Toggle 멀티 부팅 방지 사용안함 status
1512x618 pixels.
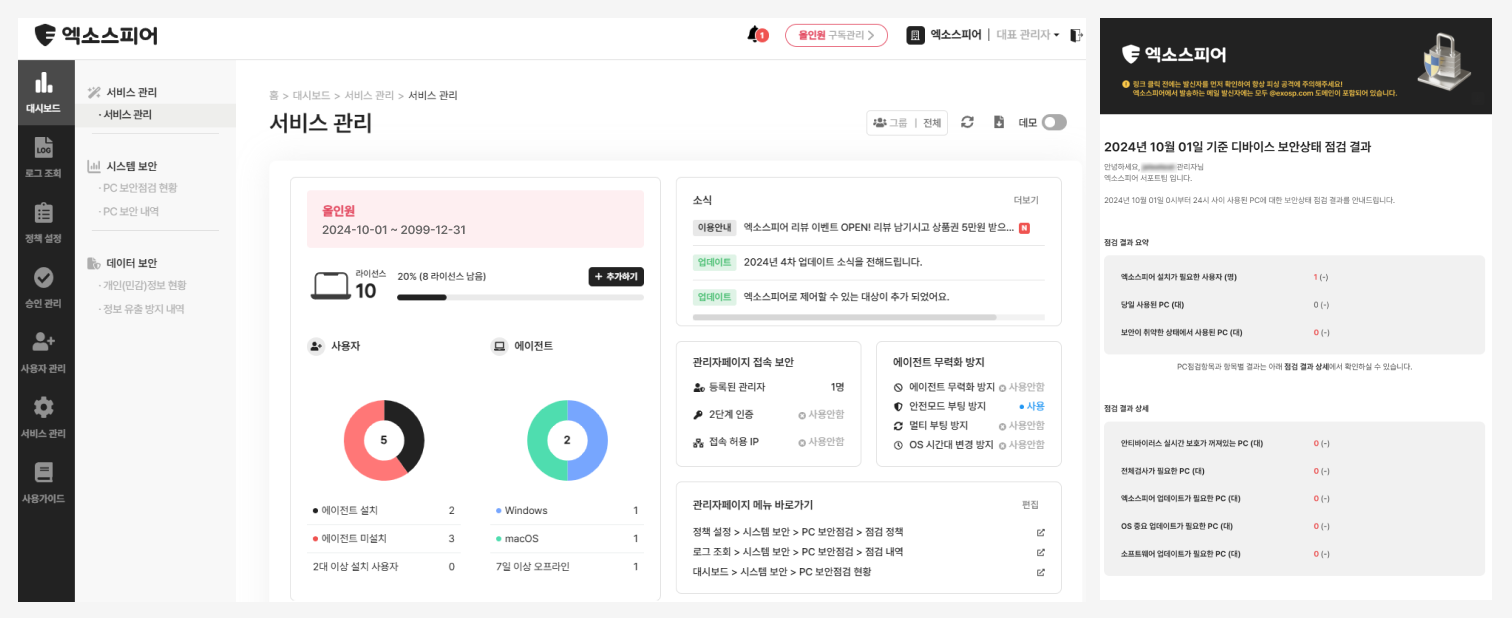(x=1022, y=426)
